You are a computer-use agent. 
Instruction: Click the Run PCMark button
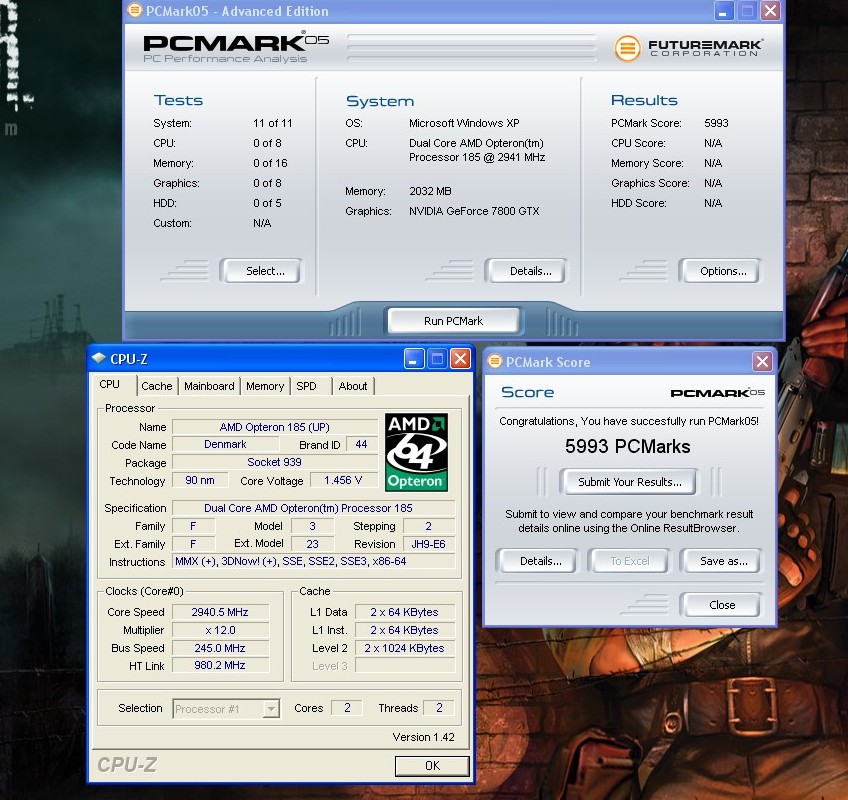453,321
